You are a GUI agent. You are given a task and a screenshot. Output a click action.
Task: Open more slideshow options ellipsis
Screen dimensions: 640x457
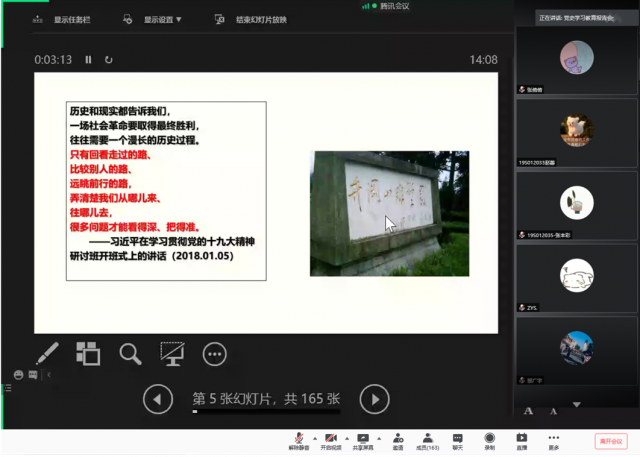[x=214, y=354]
